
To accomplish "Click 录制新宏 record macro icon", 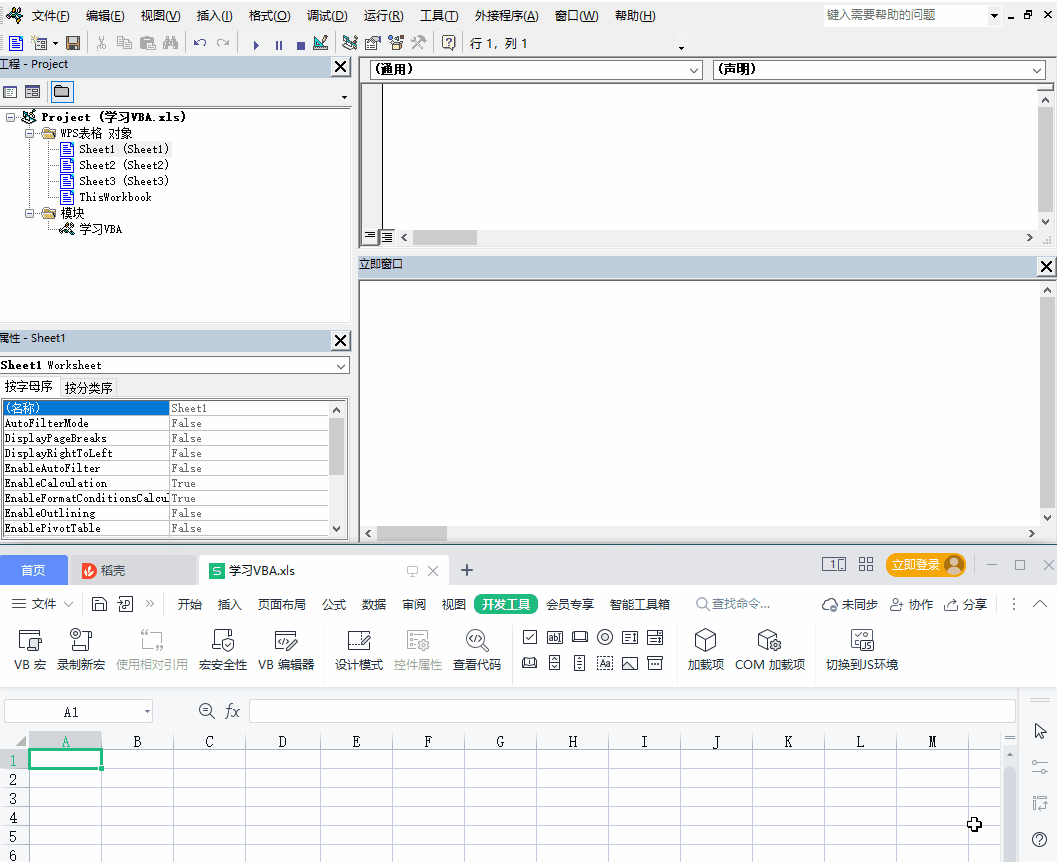I will point(81,650).
